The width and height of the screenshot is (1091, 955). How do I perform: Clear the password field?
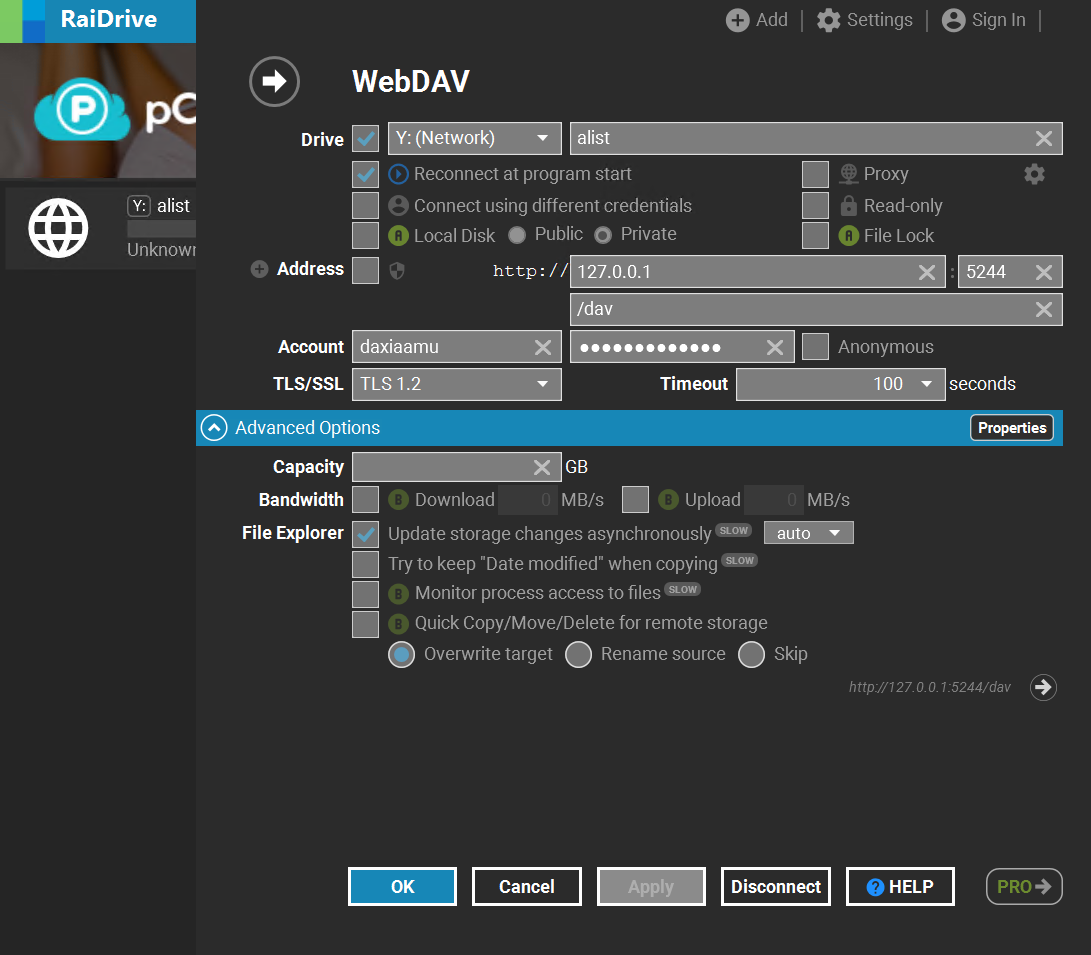(775, 347)
